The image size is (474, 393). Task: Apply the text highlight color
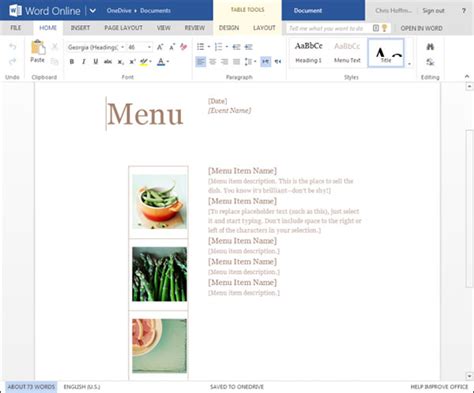pos(144,62)
